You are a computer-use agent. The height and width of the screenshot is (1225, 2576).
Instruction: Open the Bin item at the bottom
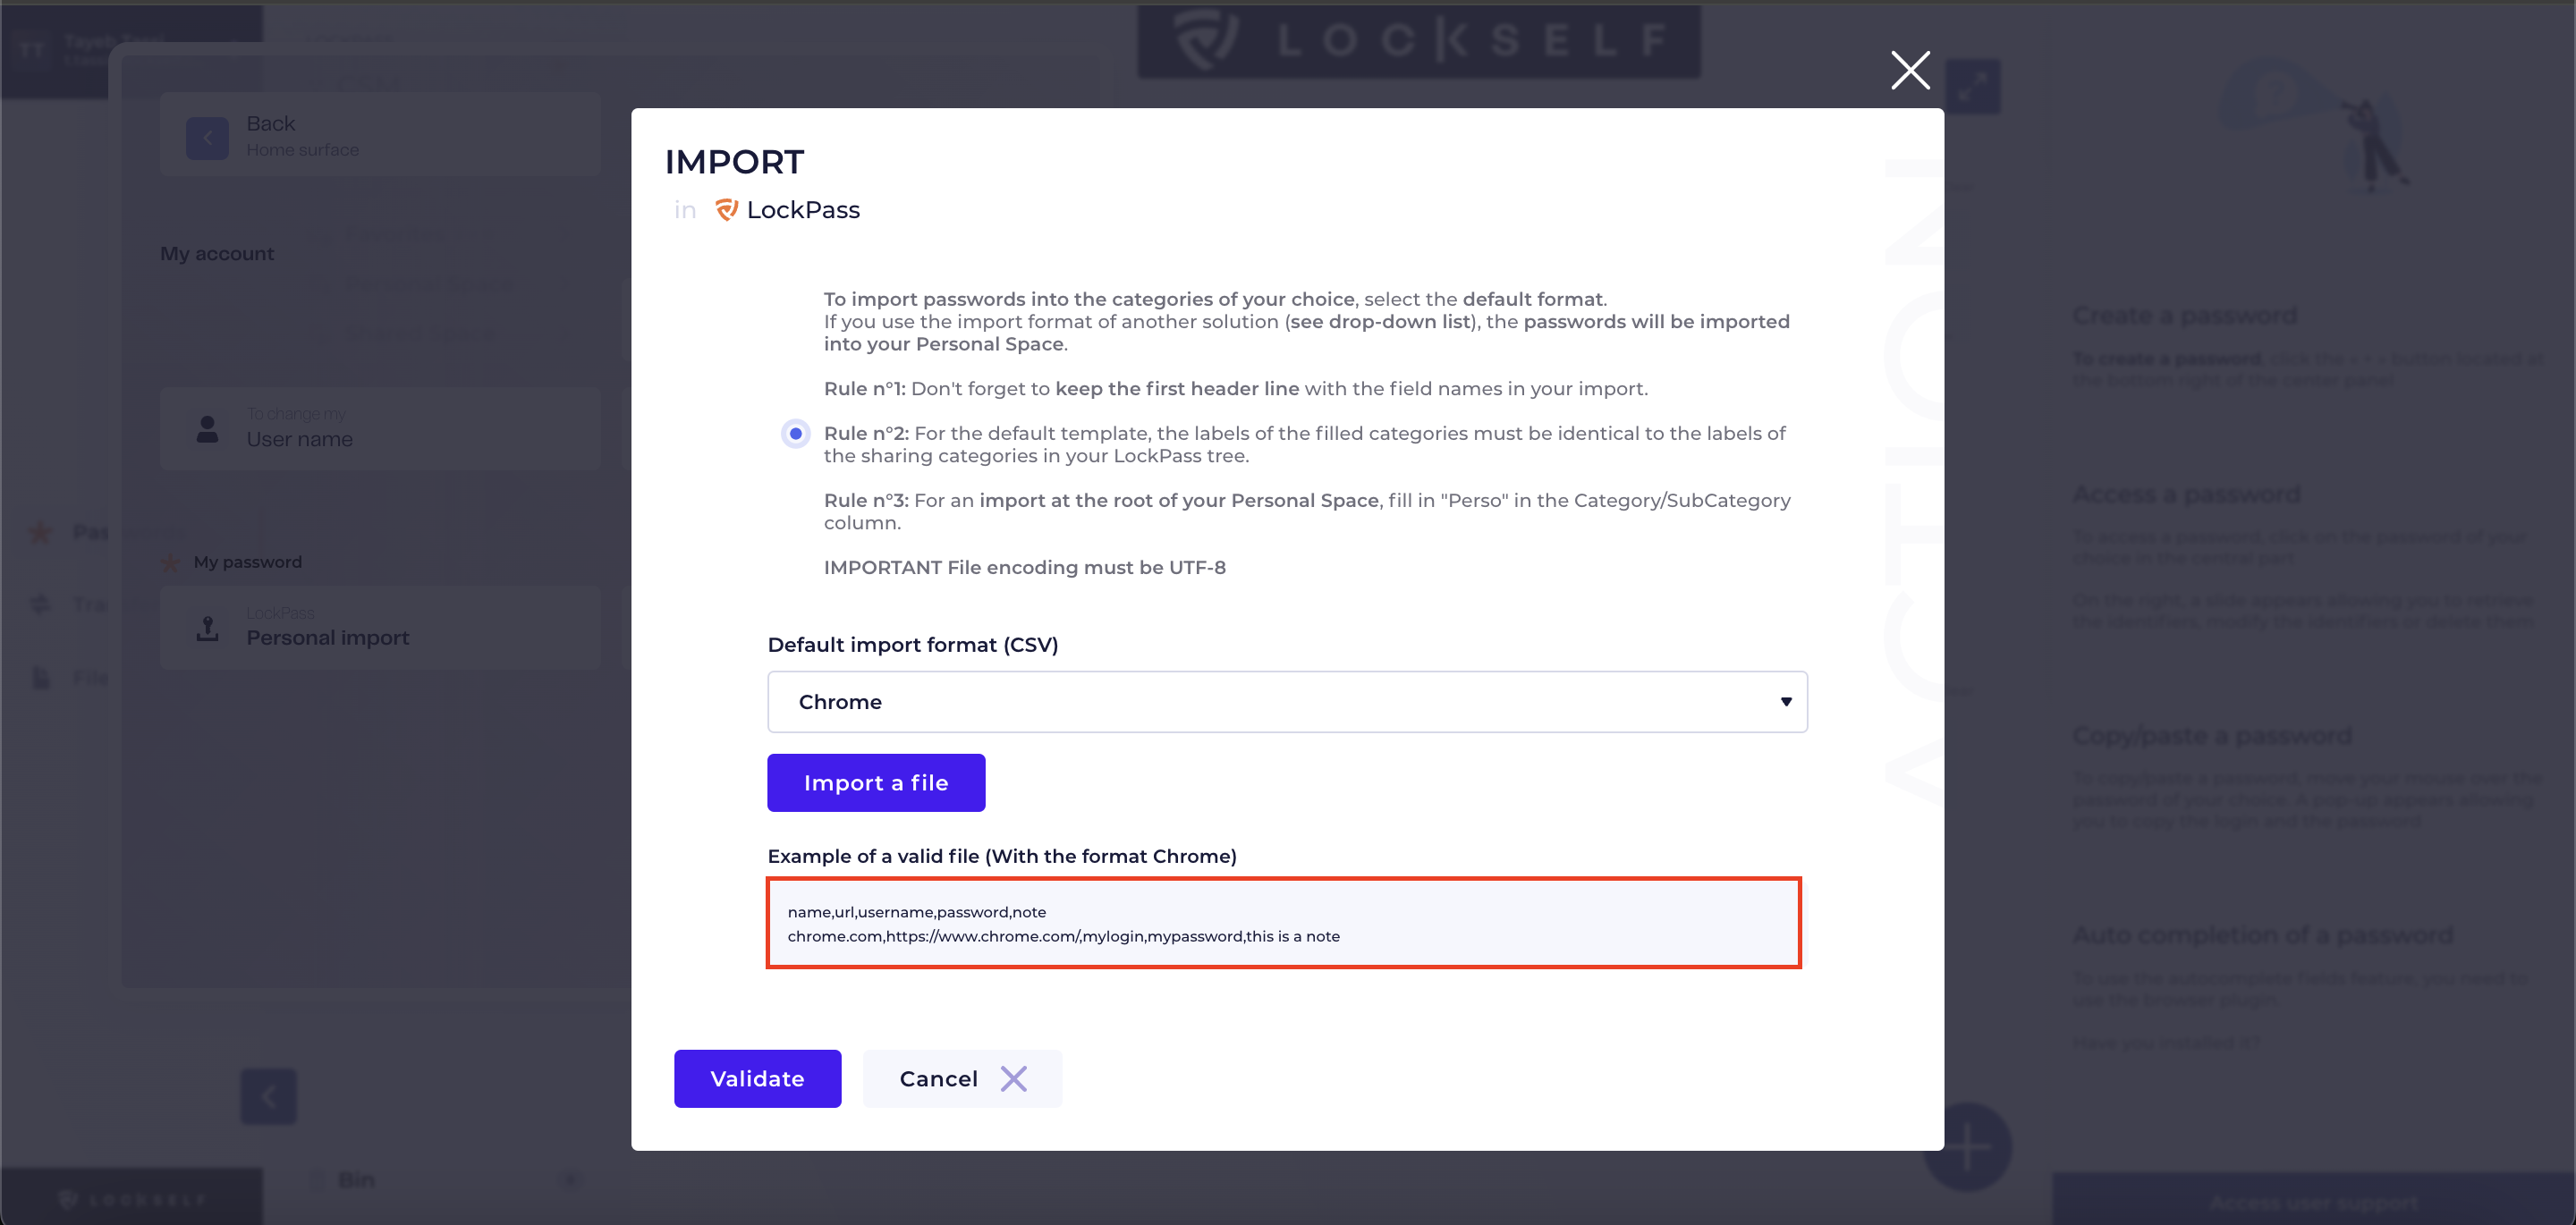coord(356,1180)
